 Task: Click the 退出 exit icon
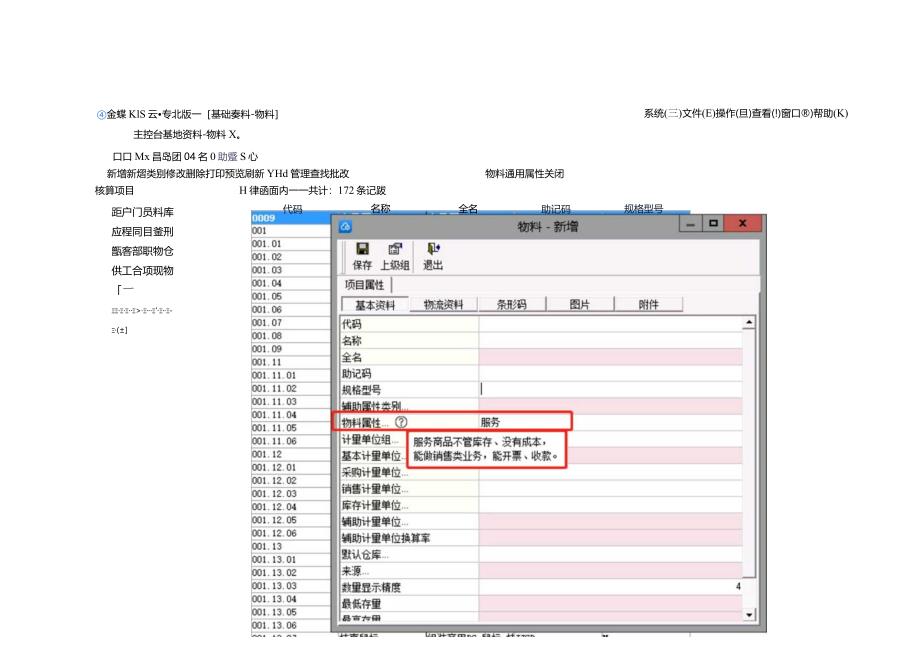[432, 252]
